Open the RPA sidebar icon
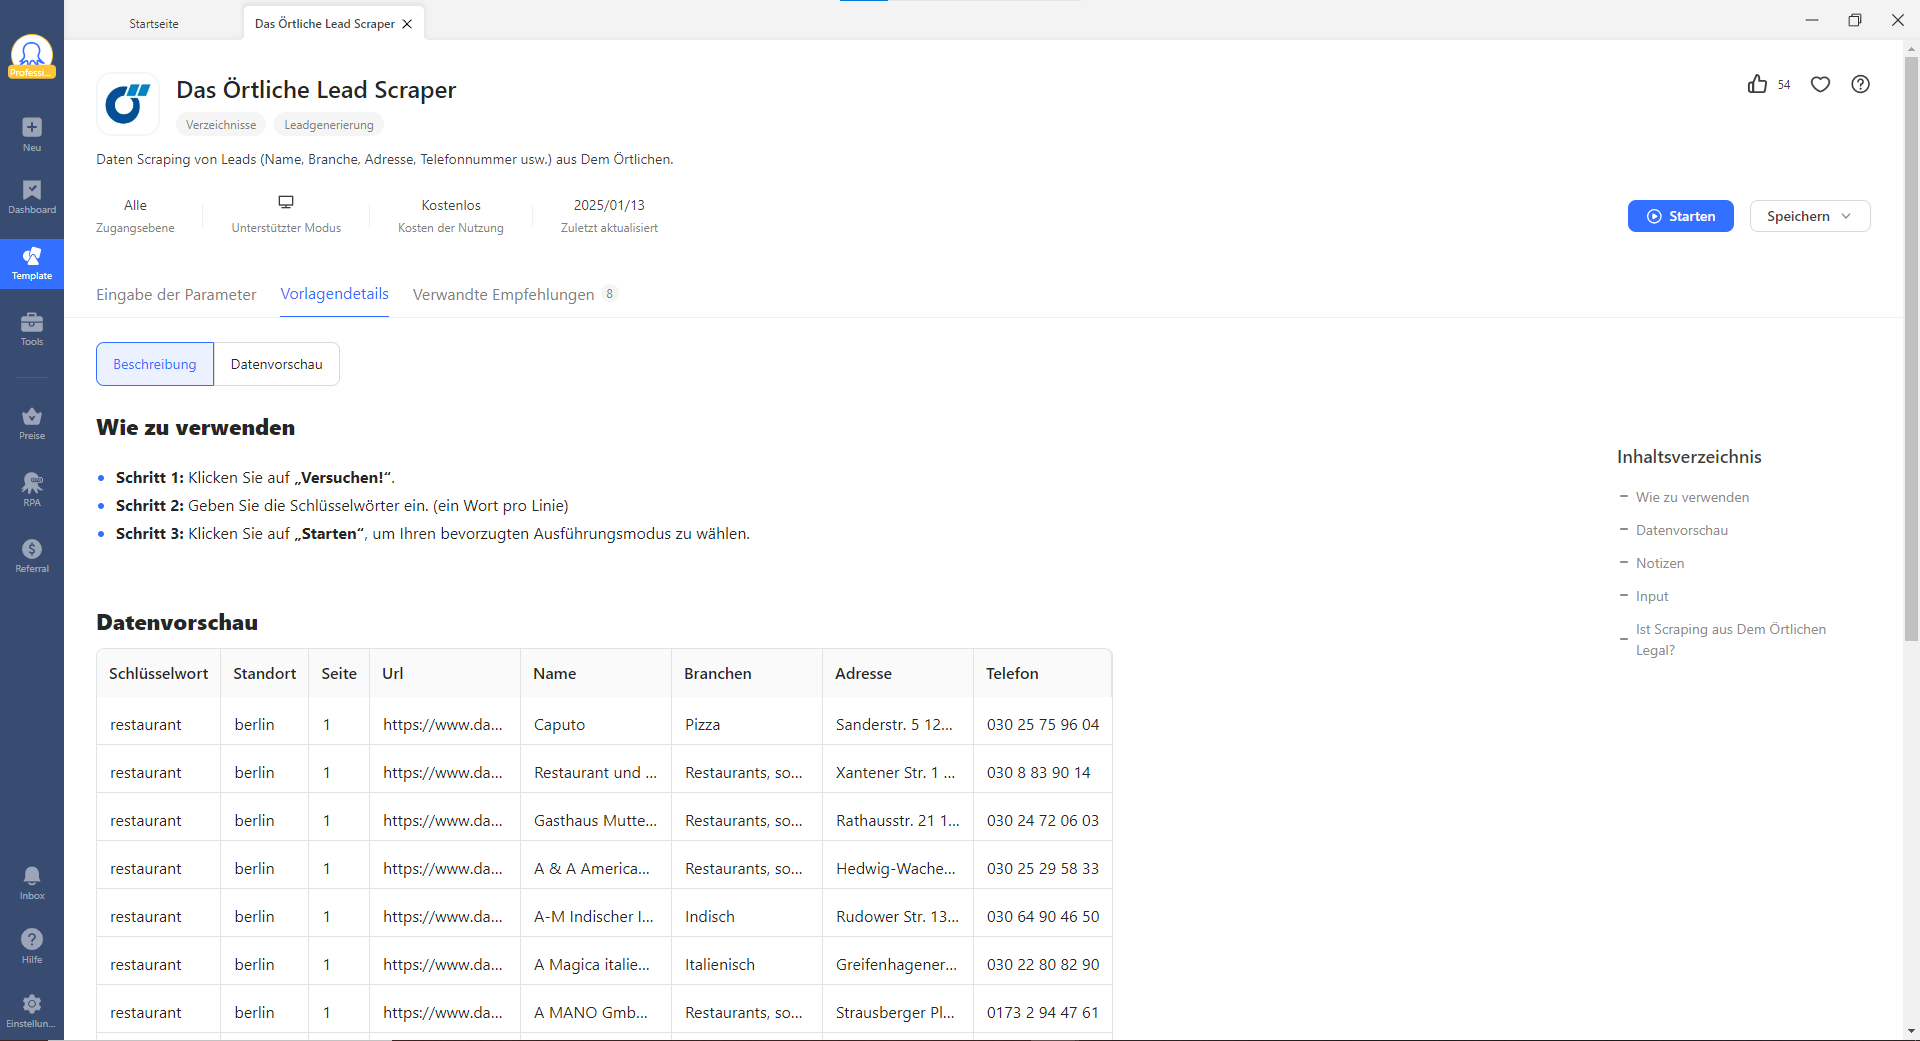This screenshot has height=1041, width=1920. [32, 490]
